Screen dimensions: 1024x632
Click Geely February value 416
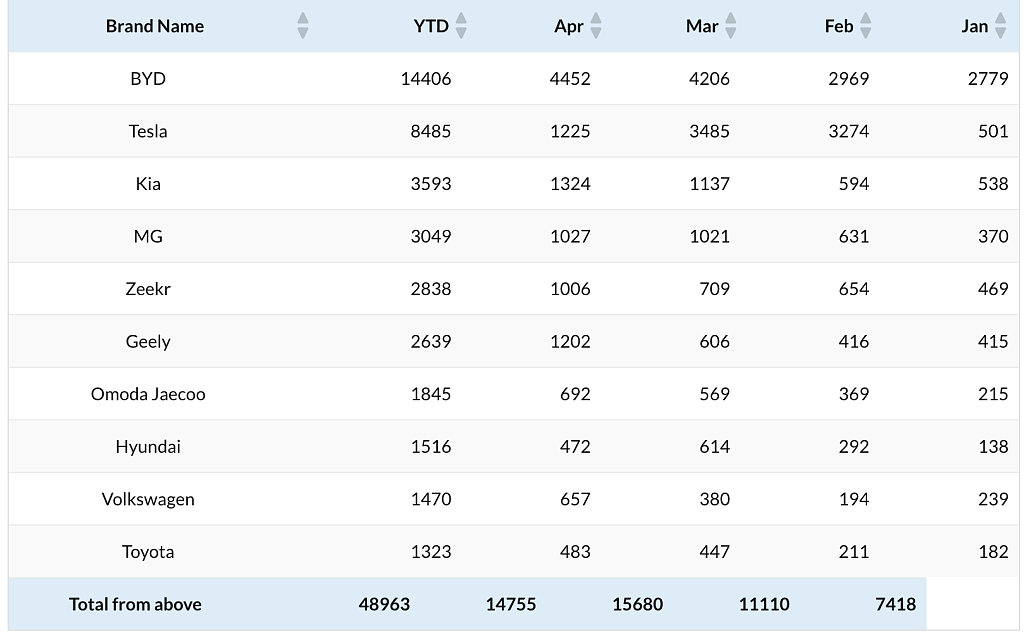click(x=854, y=341)
